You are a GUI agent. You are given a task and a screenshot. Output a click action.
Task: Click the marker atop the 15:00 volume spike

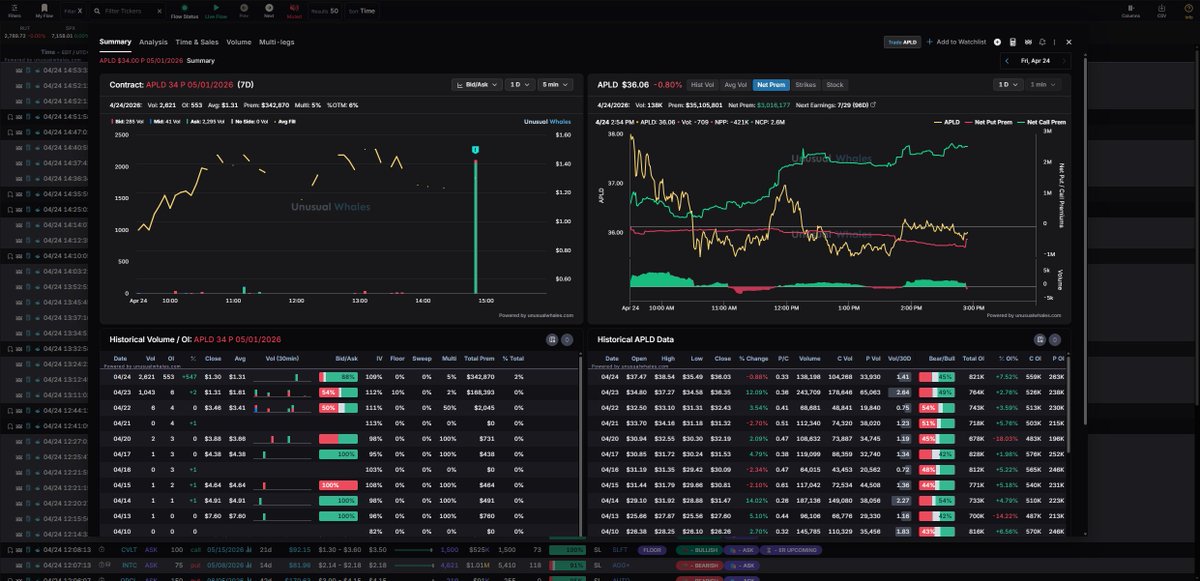pyautogui.click(x=476, y=149)
